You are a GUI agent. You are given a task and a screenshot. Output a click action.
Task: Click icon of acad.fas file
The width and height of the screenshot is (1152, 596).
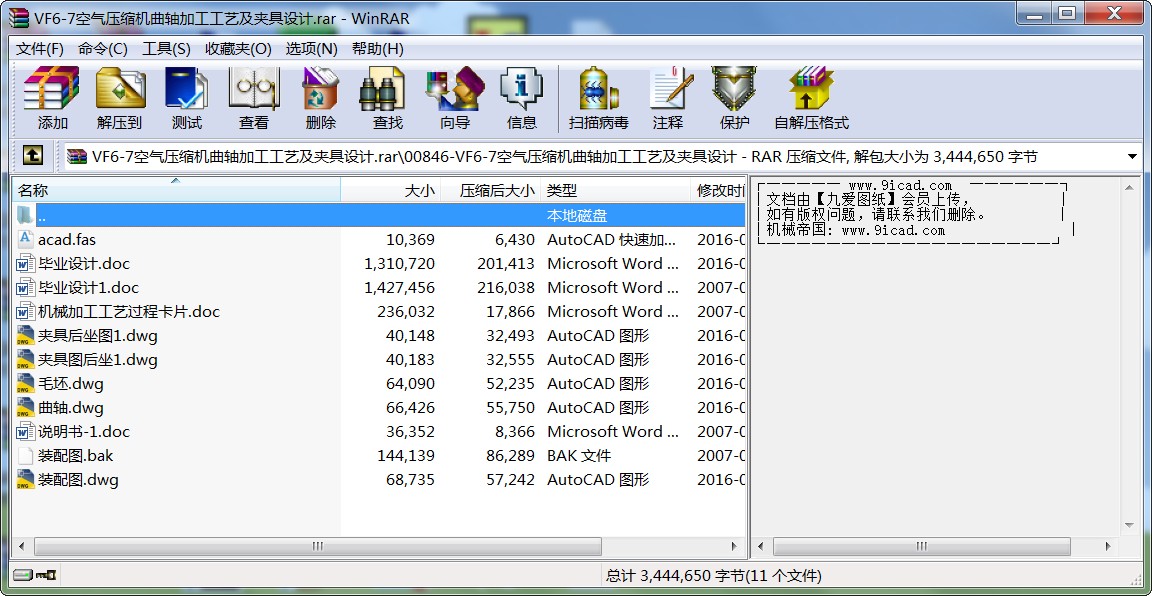click(26, 239)
